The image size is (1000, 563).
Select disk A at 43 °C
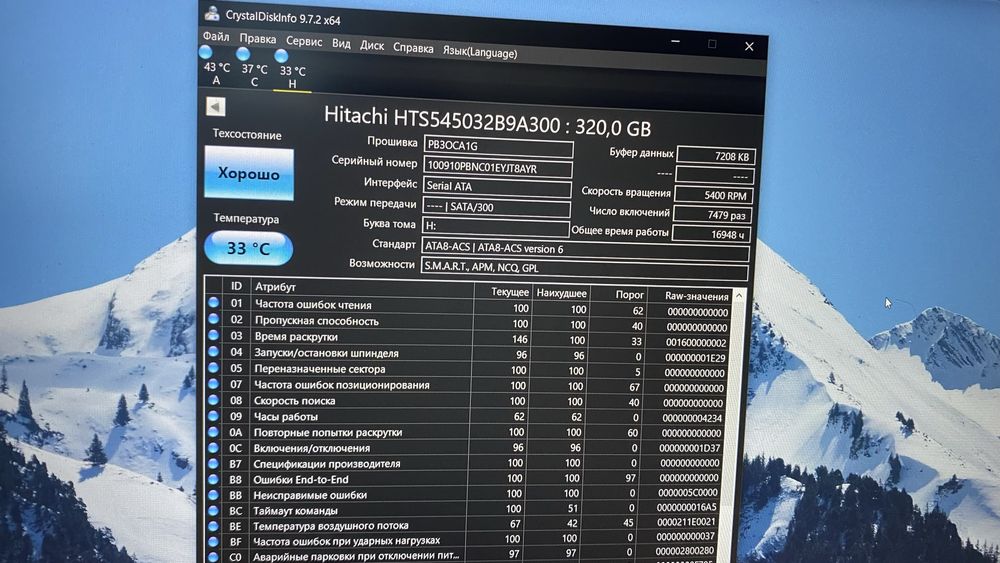216,66
